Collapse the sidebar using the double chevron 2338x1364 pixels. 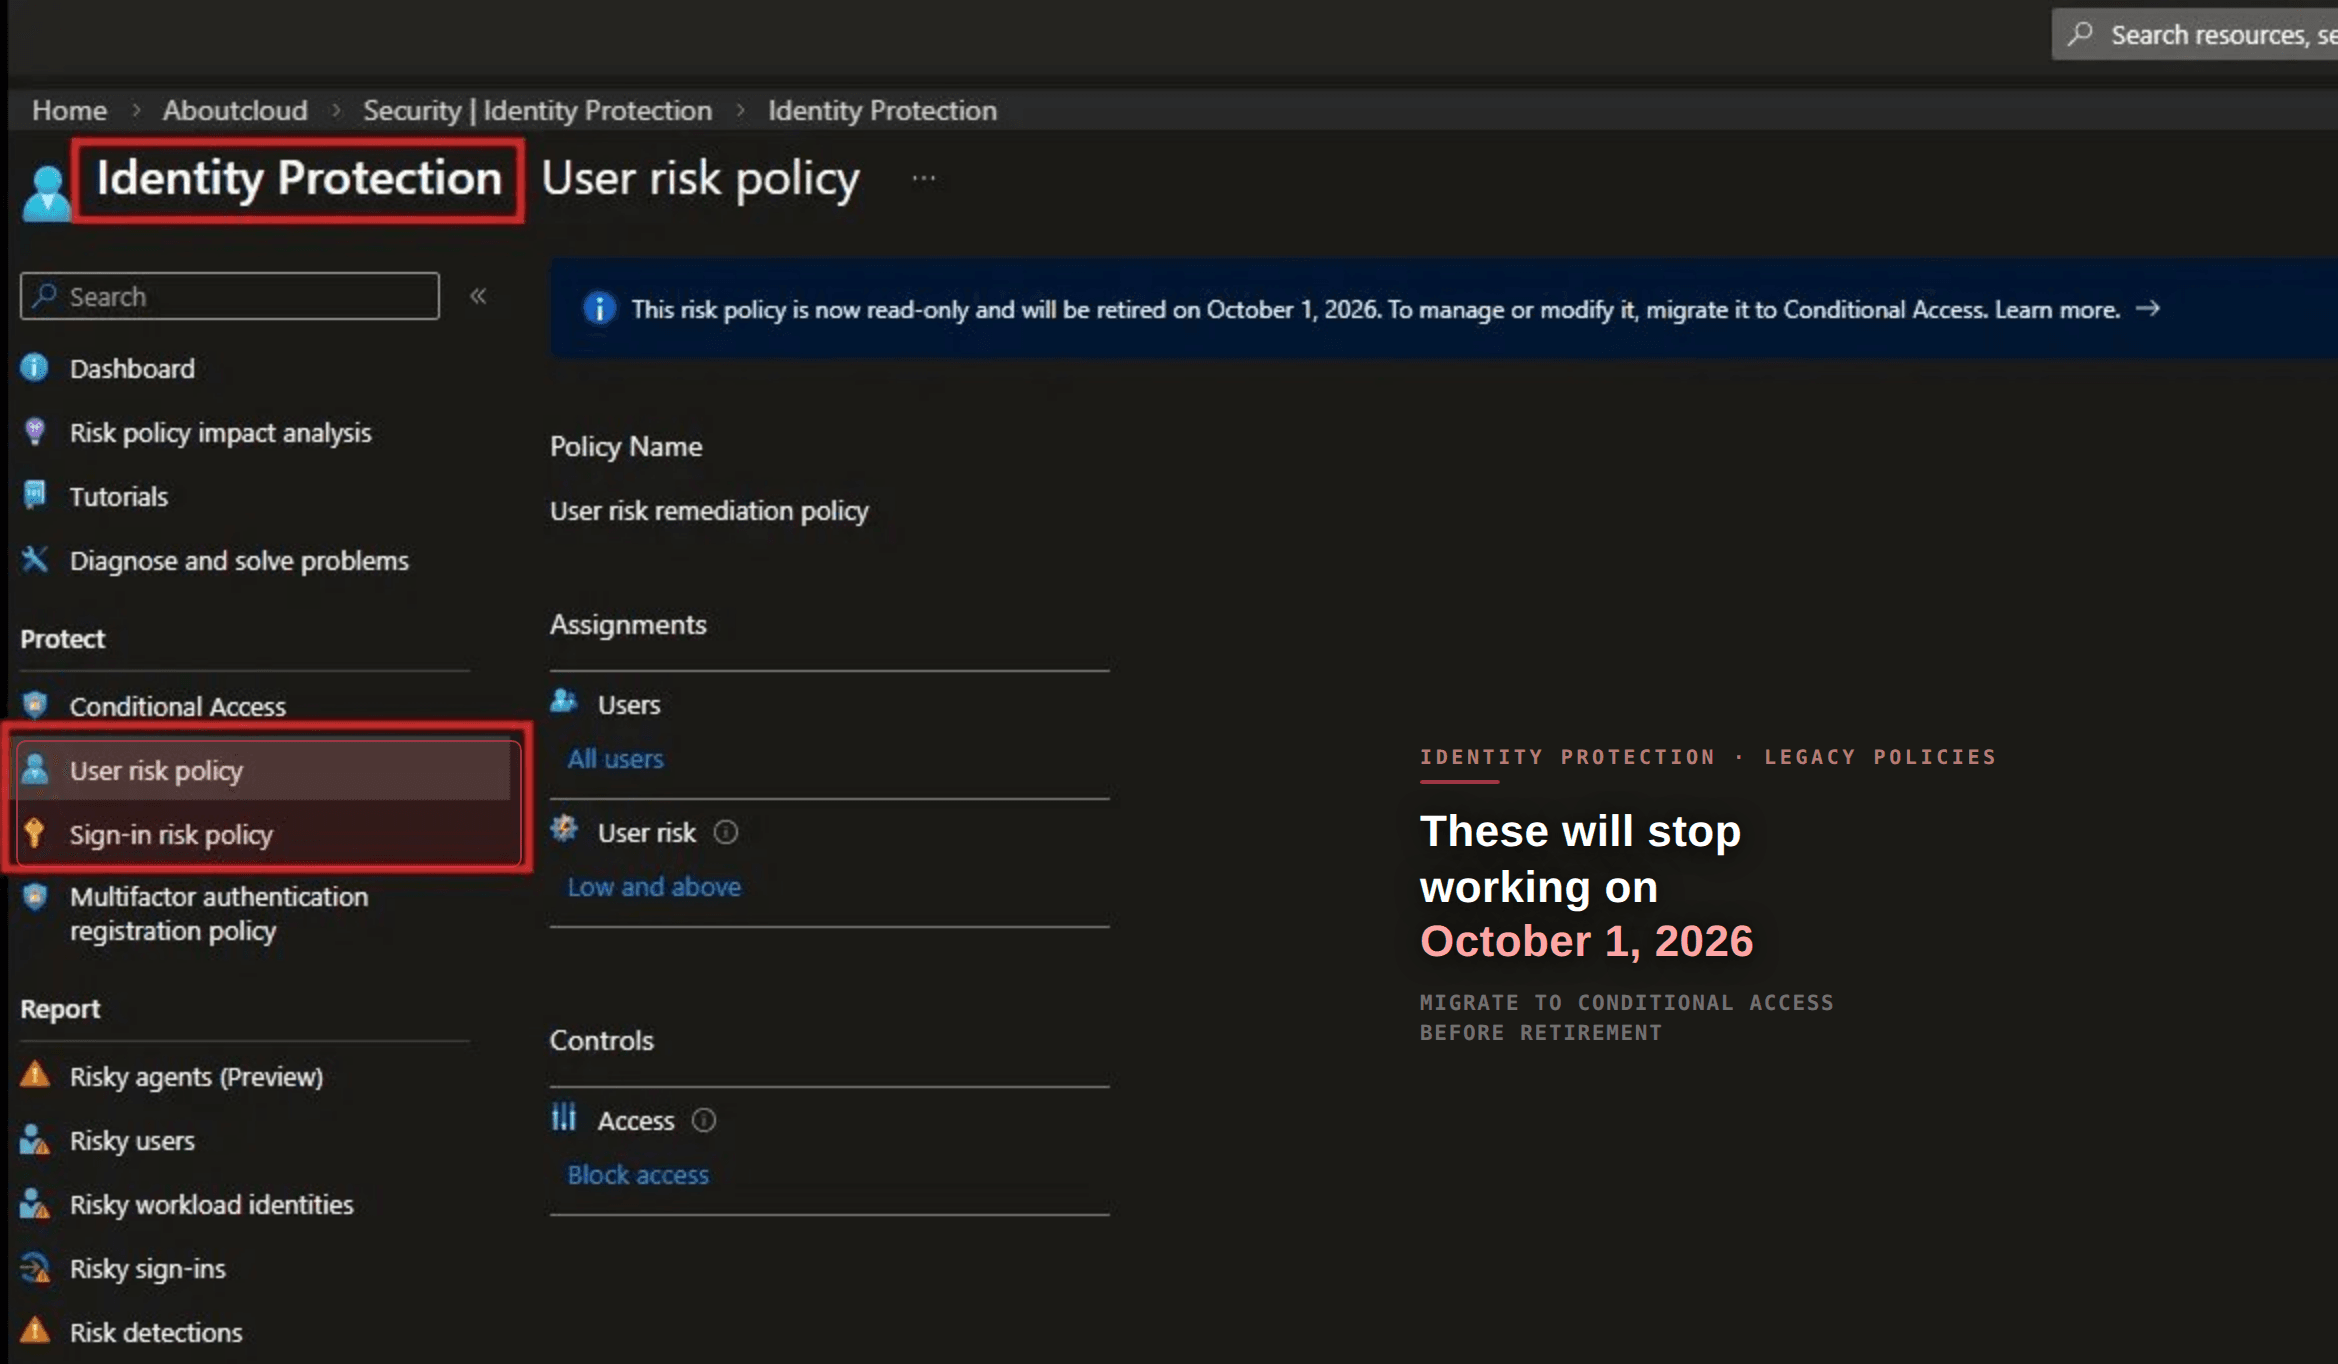[x=478, y=296]
